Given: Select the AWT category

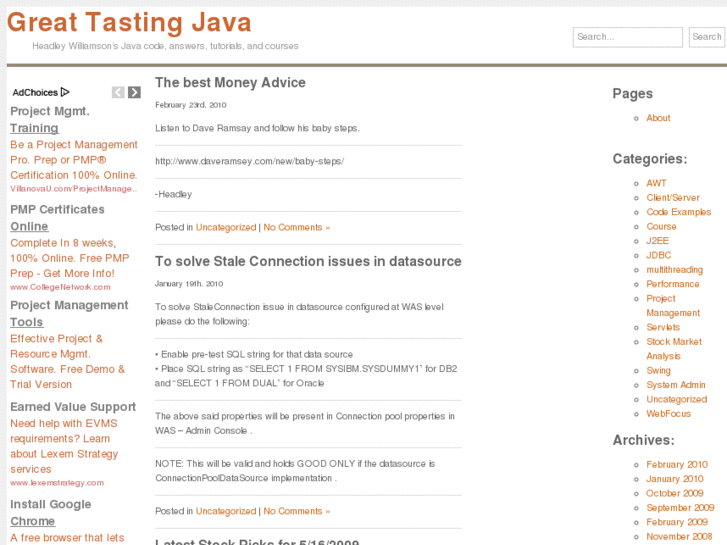Looking at the screenshot, I should (x=656, y=183).
